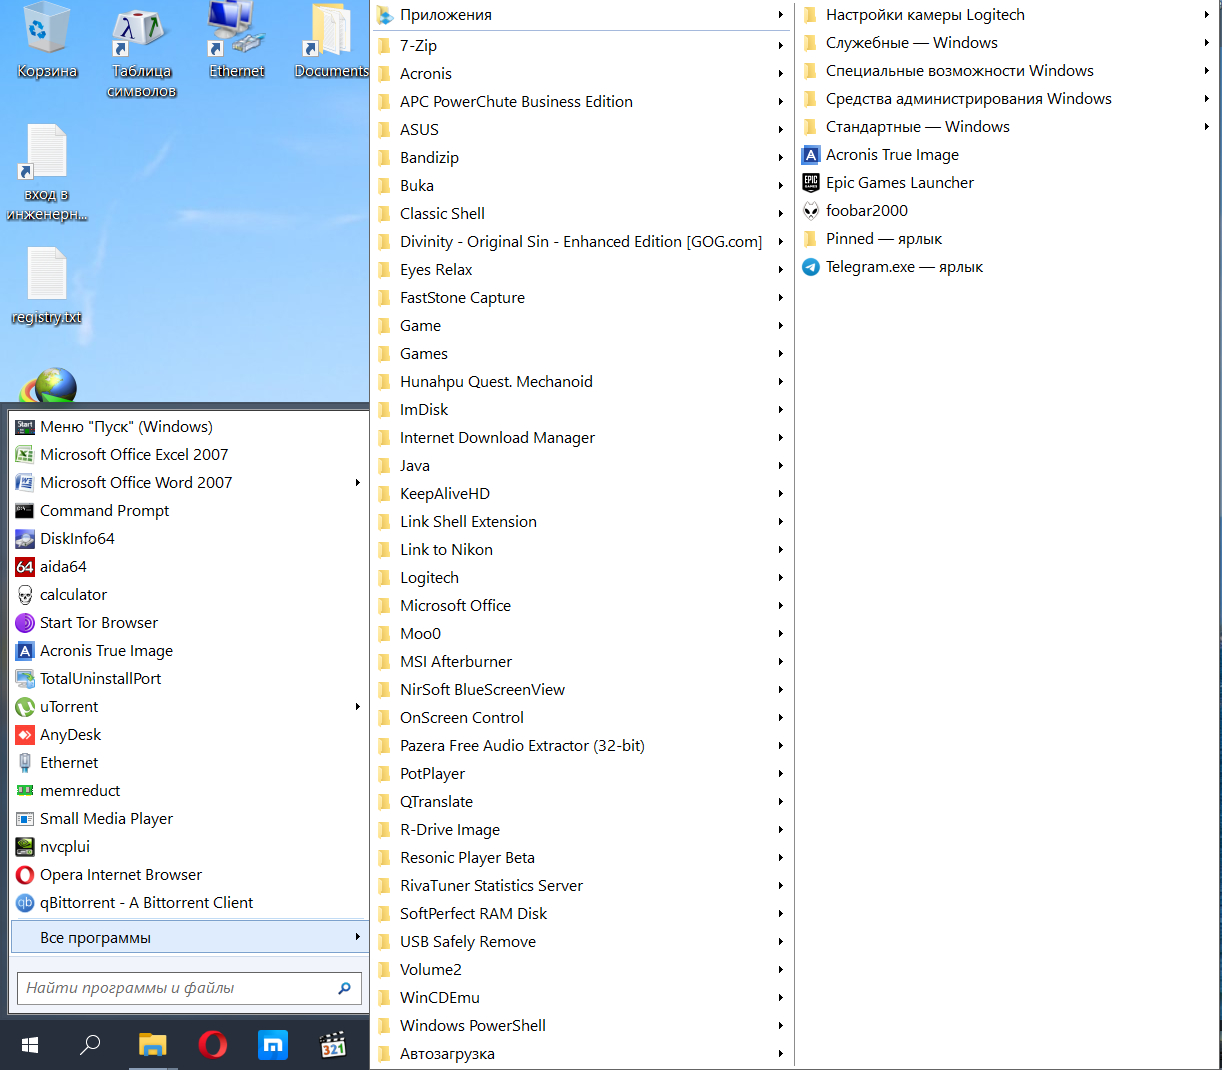
Task: Click the search magnifier in start menu box
Action: point(345,988)
